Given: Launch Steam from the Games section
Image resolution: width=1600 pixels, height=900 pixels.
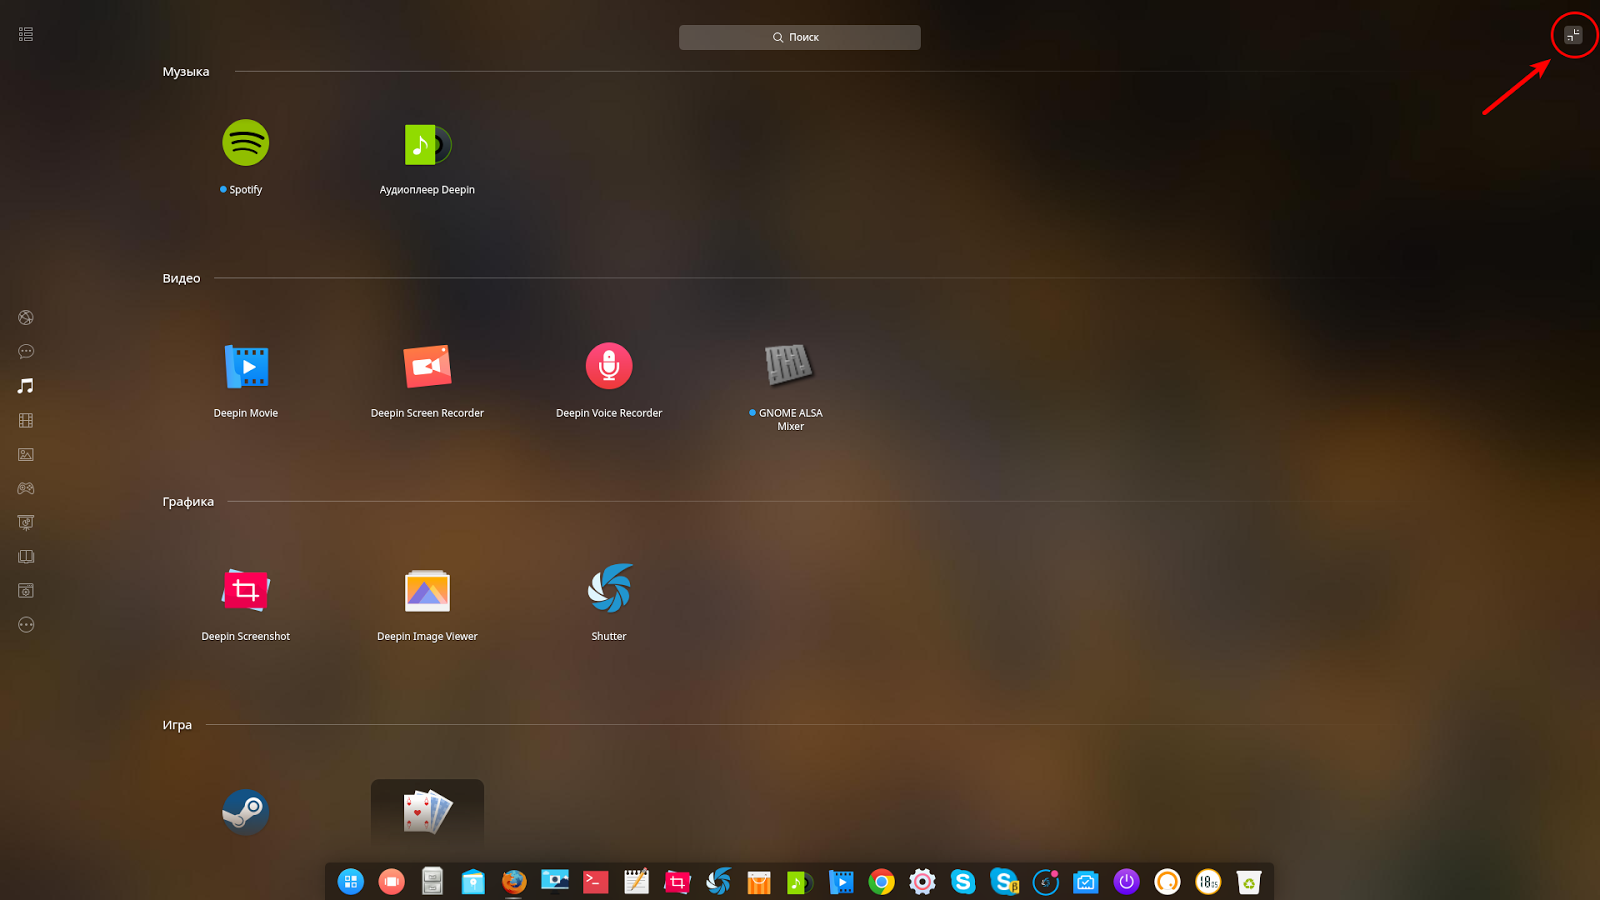Looking at the screenshot, I should pos(245,811).
